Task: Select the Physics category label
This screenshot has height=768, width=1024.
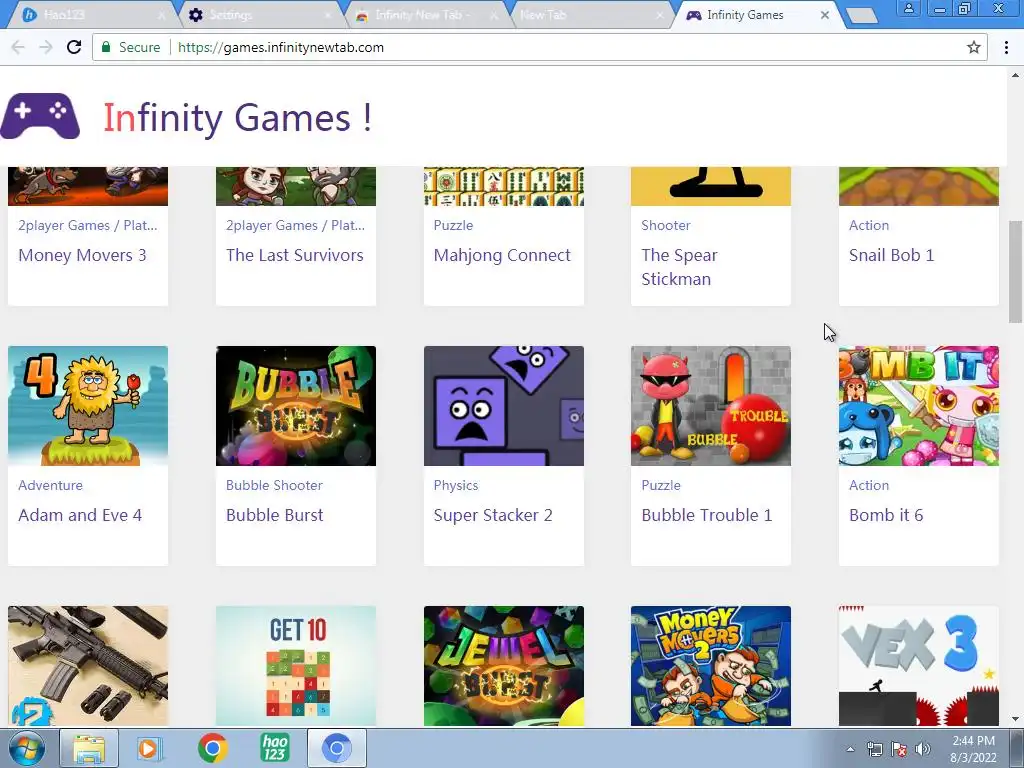Action: pos(456,485)
